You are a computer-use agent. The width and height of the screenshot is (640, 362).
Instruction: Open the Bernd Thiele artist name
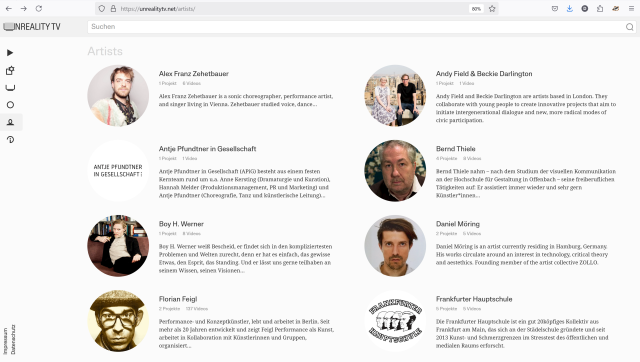(456, 149)
